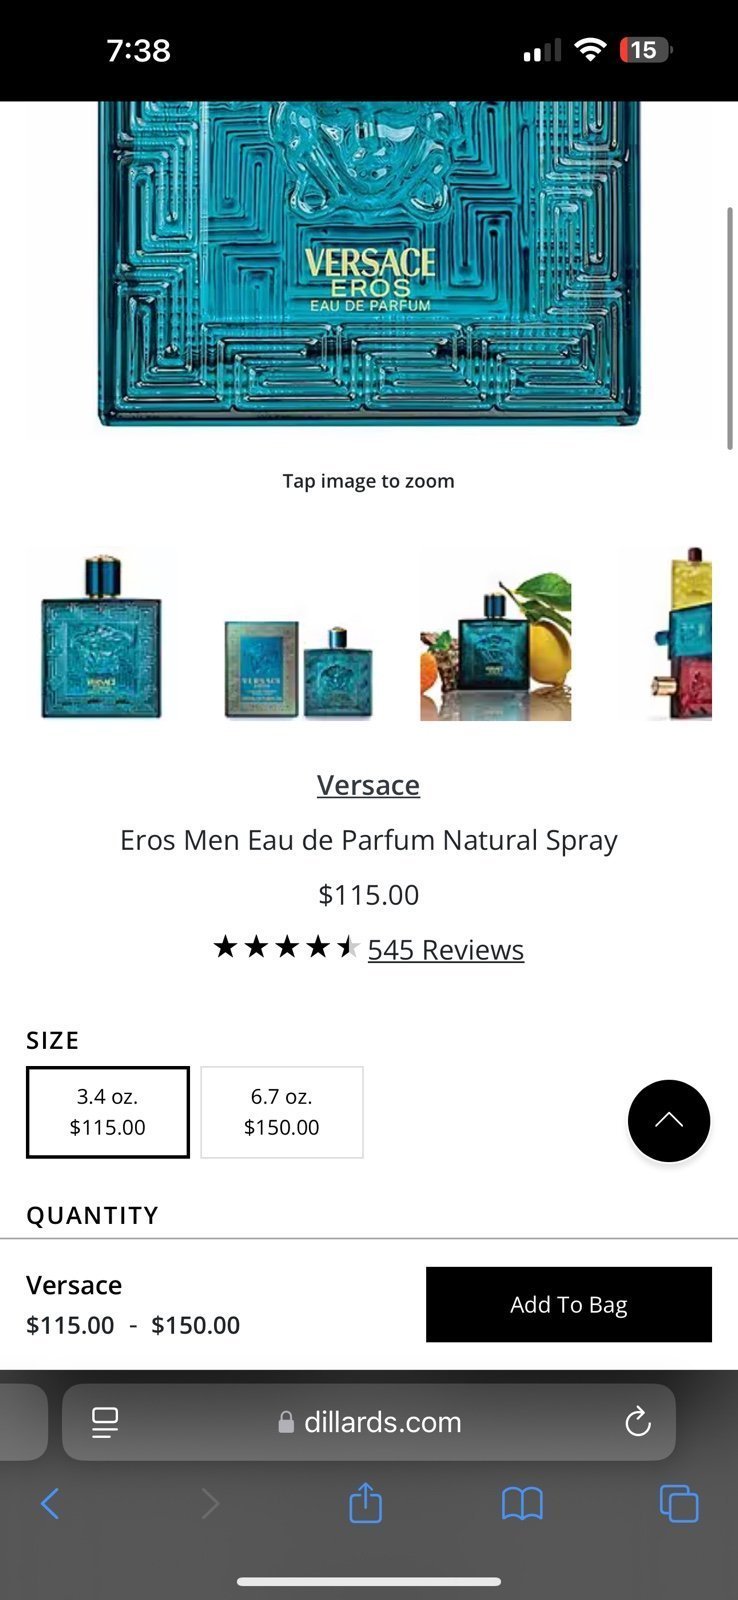Viewport: 738px width, 1600px height.
Task: Open page settings icon in address bar
Action: (x=105, y=1422)
